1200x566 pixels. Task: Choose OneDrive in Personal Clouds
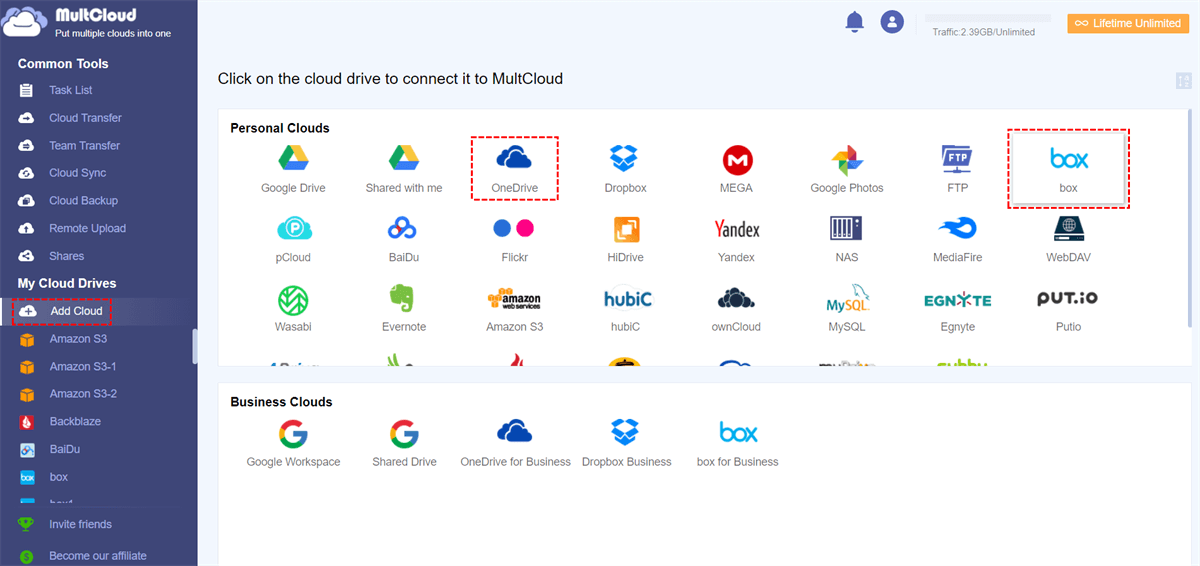(x=514, y=168)
